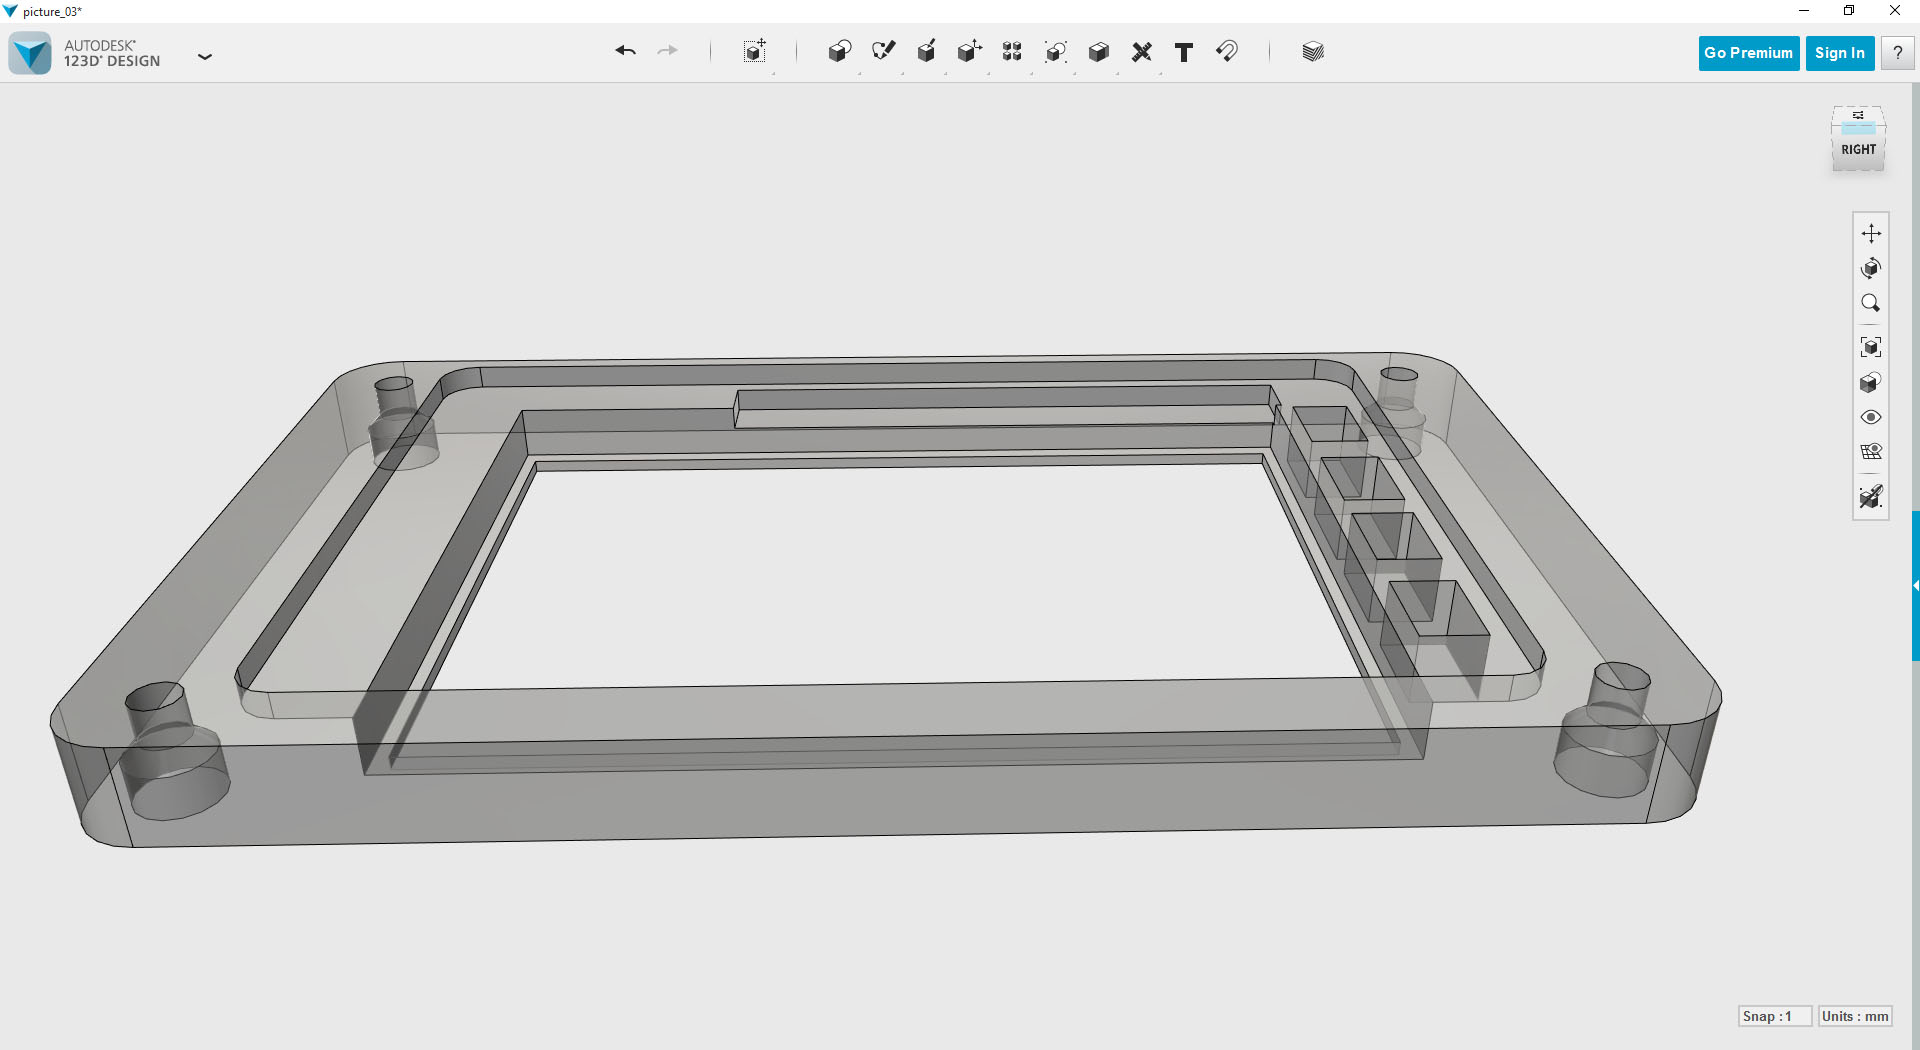Select the Text tool
This screenshot has width=1920, height=1050.
pyautogui.click(x=1184, y=51)
